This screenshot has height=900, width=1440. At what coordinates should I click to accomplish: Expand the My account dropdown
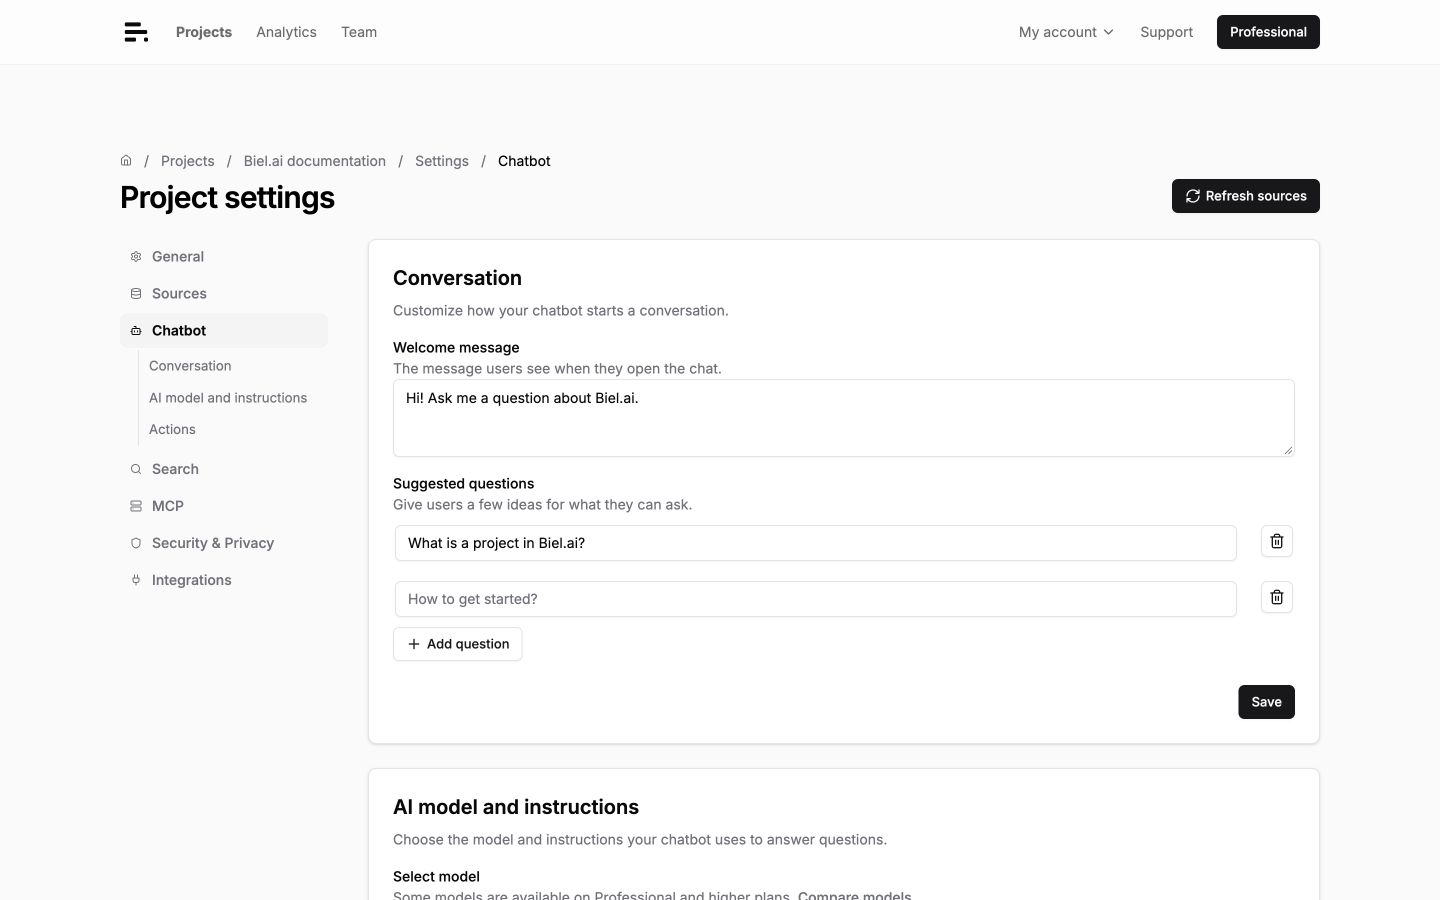tap(1066, 32)
